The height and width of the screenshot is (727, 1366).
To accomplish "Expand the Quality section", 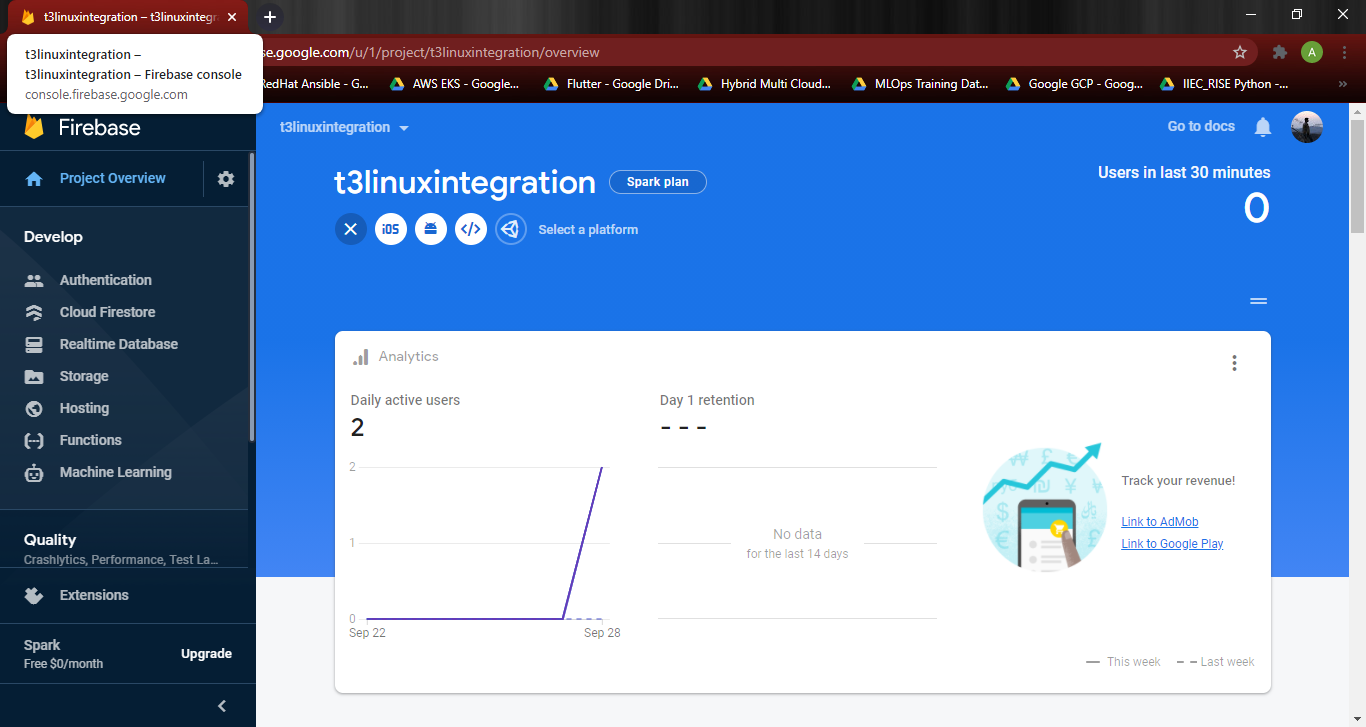I will point(124,548).
